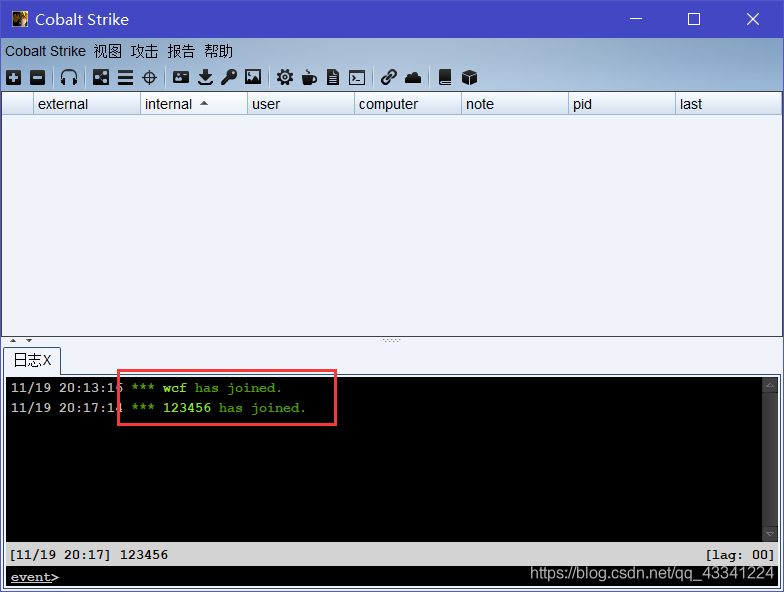Sort by last column header

(x=728, y=104)
